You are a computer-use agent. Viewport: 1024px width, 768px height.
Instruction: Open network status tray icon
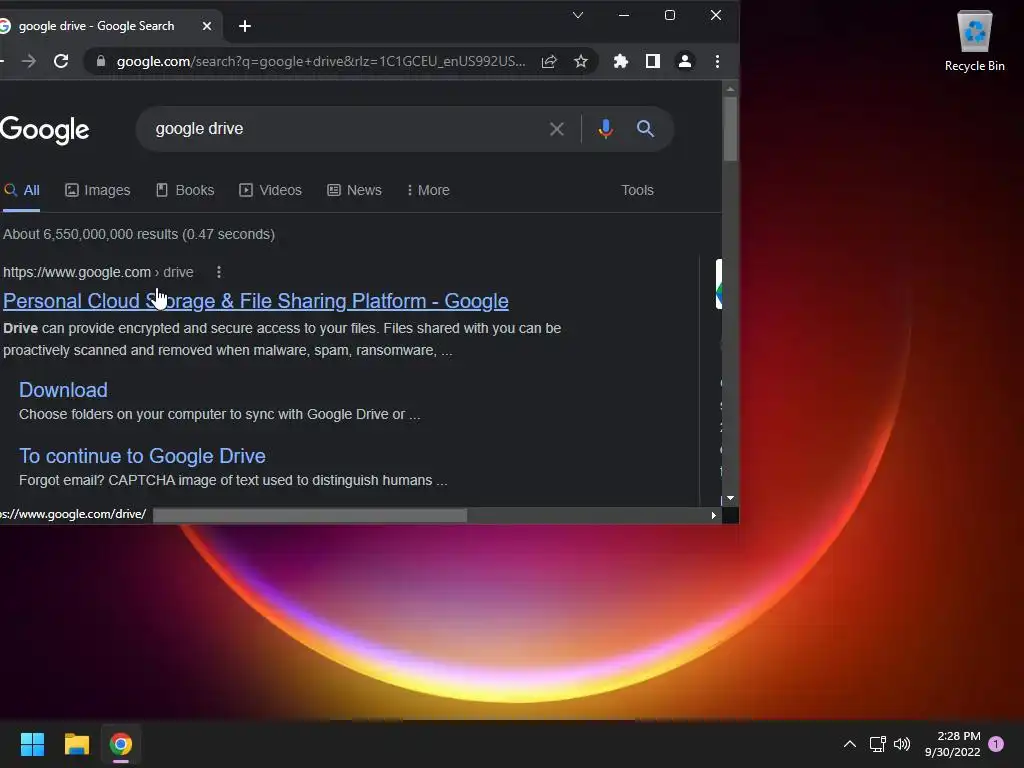tap(878, 744)
